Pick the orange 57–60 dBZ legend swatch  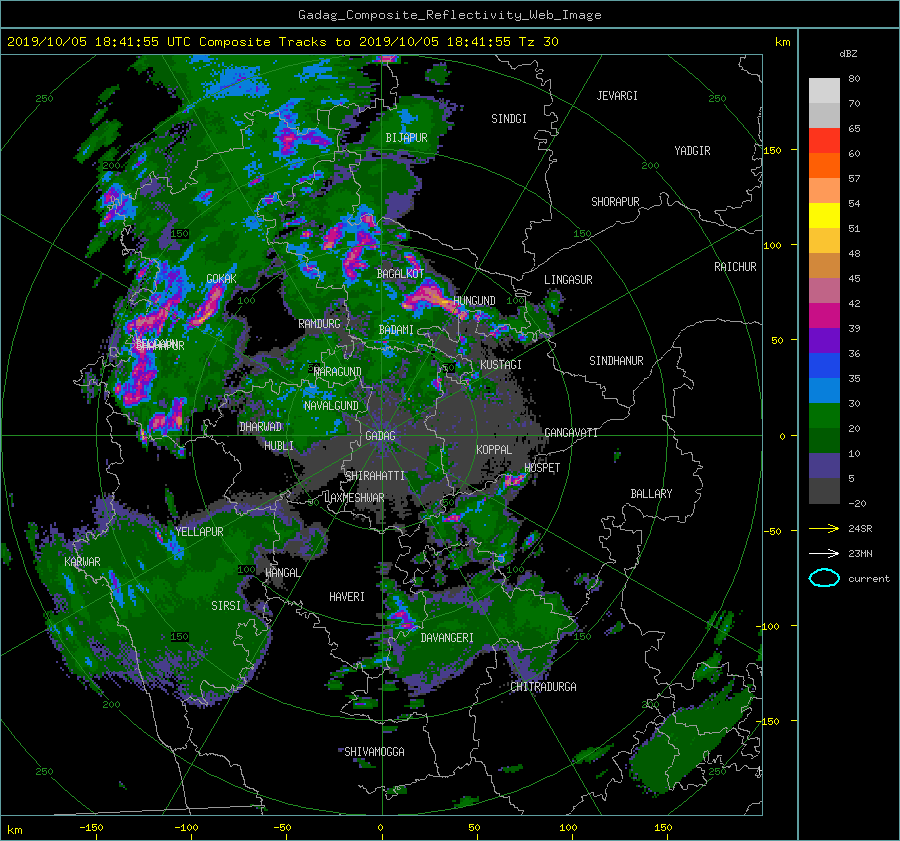tap(824, 165)
